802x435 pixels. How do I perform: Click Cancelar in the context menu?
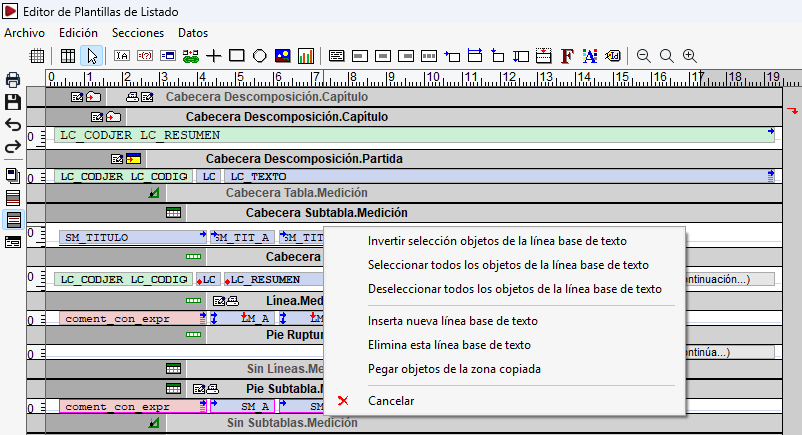(391, 401)
